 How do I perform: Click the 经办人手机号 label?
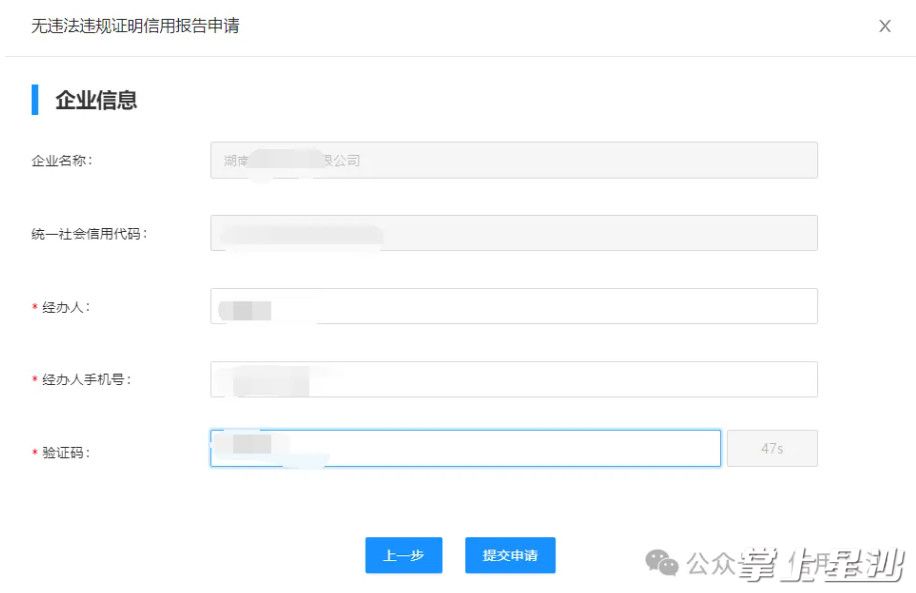[x=87, y=380]
